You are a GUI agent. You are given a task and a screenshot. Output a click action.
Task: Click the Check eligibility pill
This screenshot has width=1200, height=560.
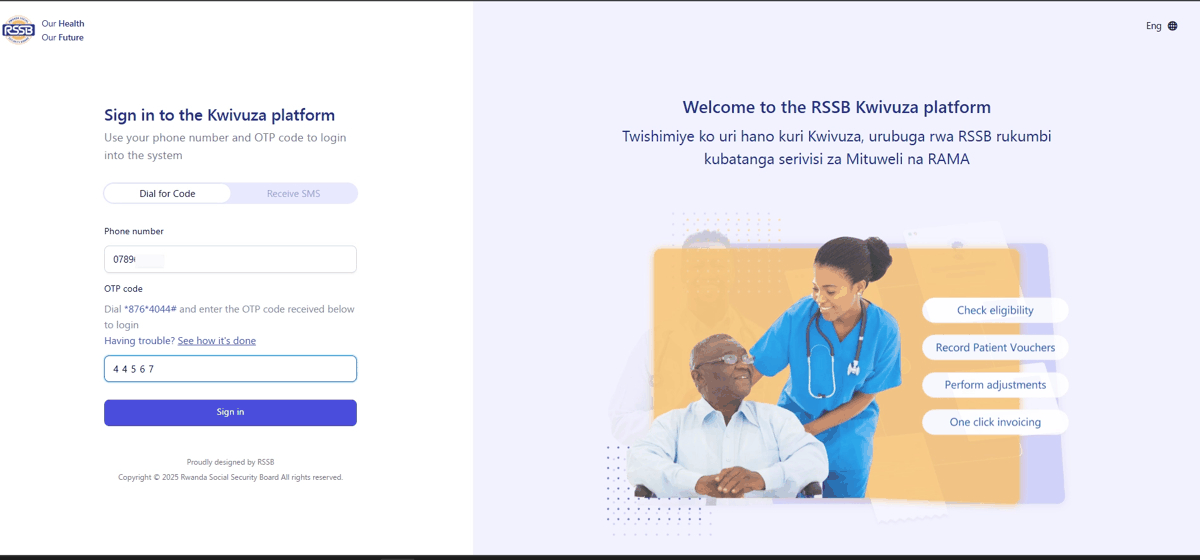995,310
